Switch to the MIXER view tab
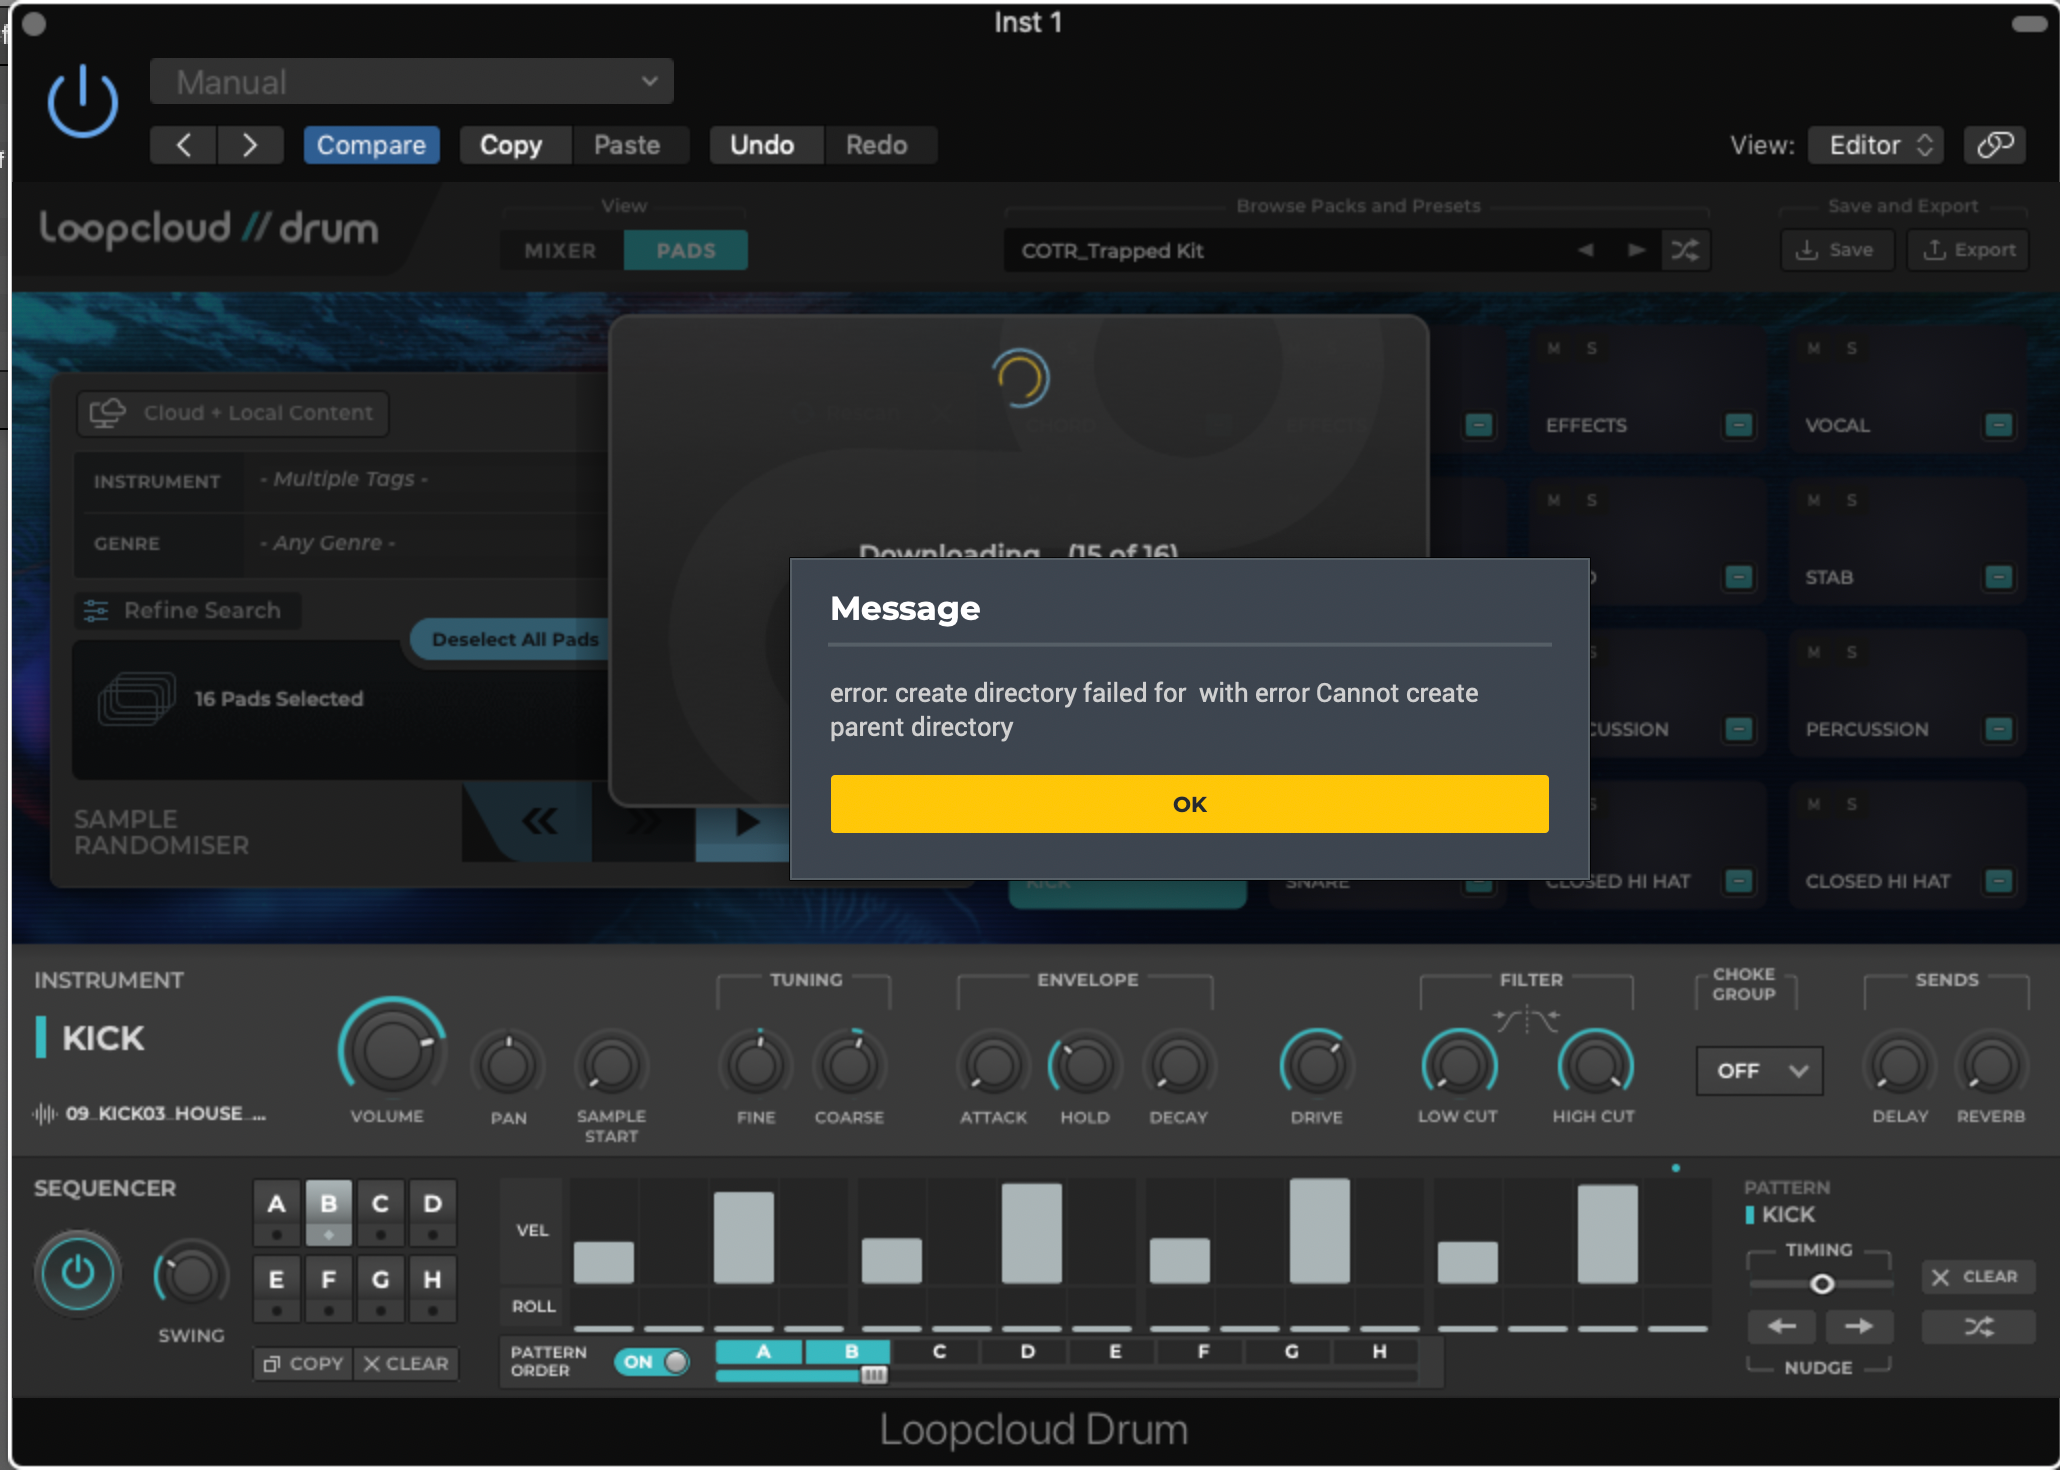This screenshot has width=2060, height=1470. [560, 251]
